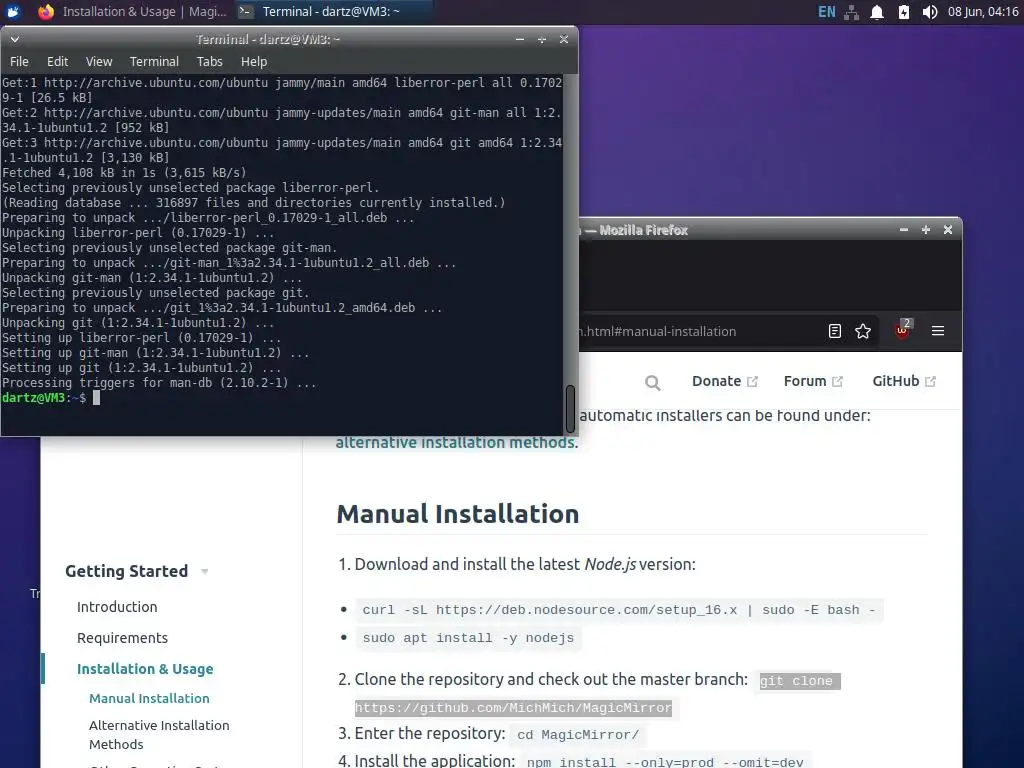This screenshot has height=768, width=1024.
Task: Open the Help menu in Terminal
Action: [x=254, y=61]
